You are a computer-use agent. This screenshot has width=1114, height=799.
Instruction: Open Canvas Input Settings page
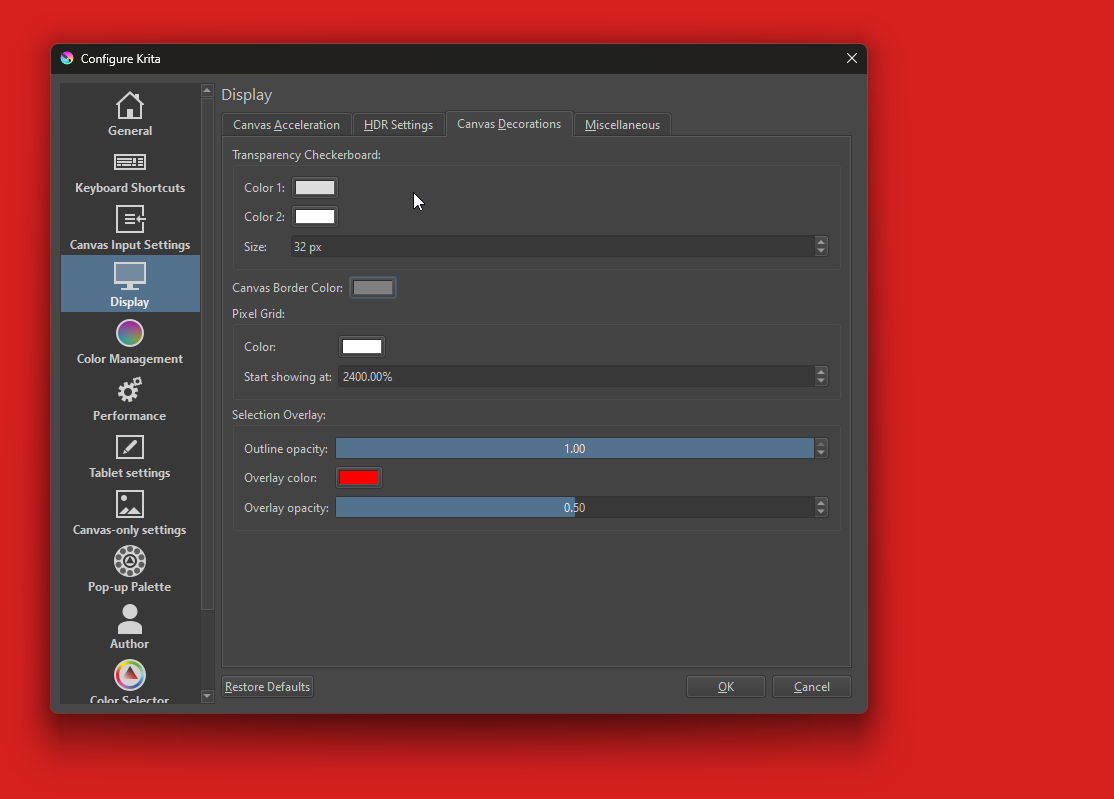click(130, 227)
